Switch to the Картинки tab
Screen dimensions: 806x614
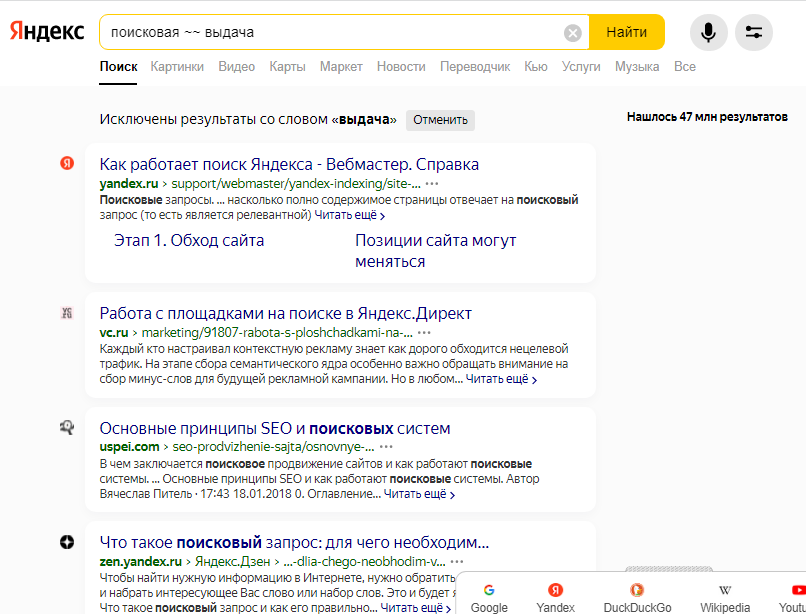(x=177, y=67)
